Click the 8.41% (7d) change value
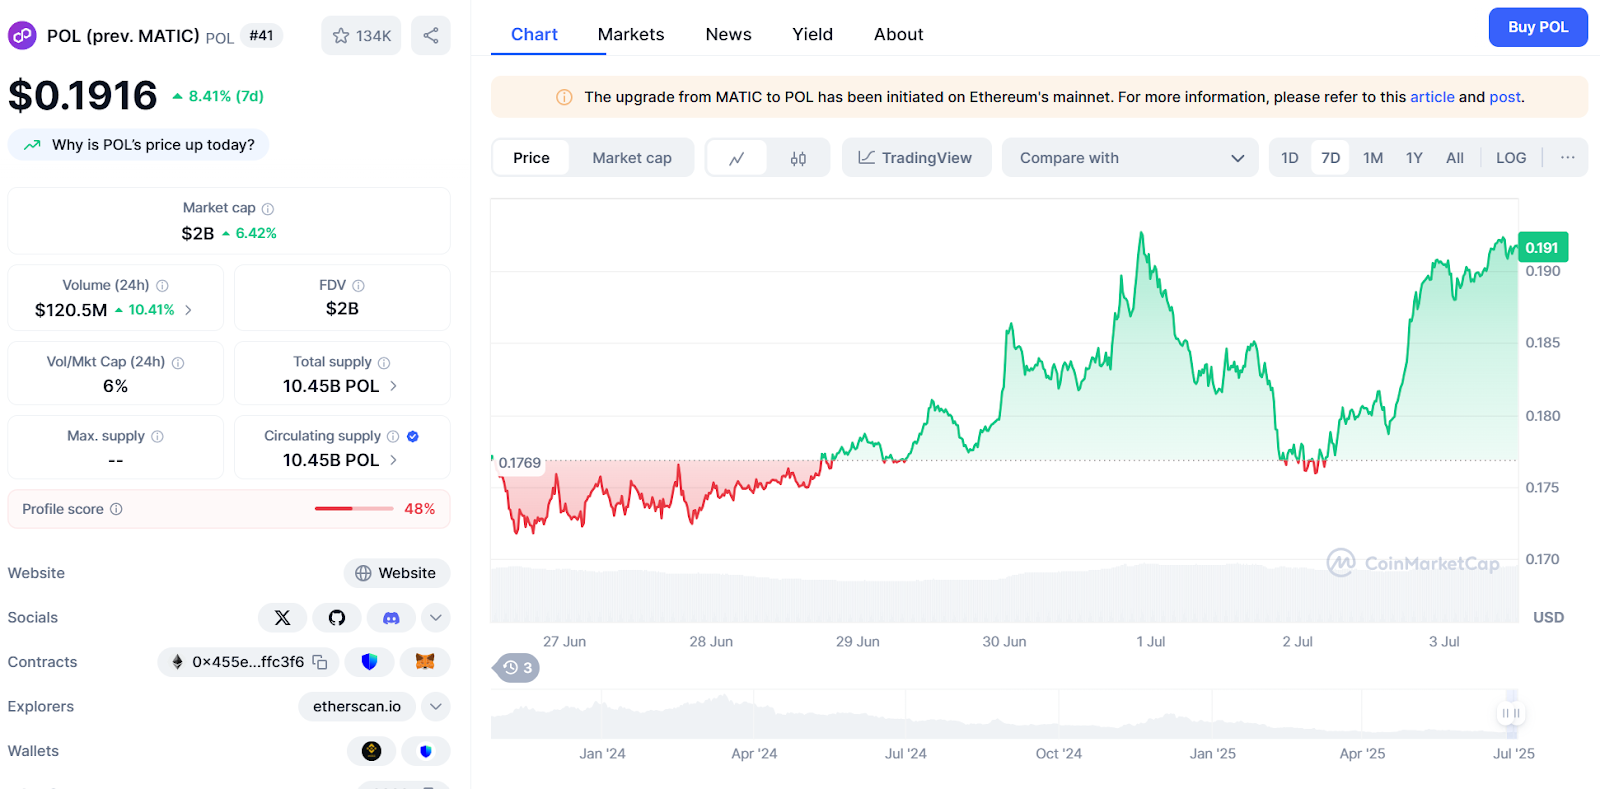Viewport: 1600px width, 789px height. point(218,96)
